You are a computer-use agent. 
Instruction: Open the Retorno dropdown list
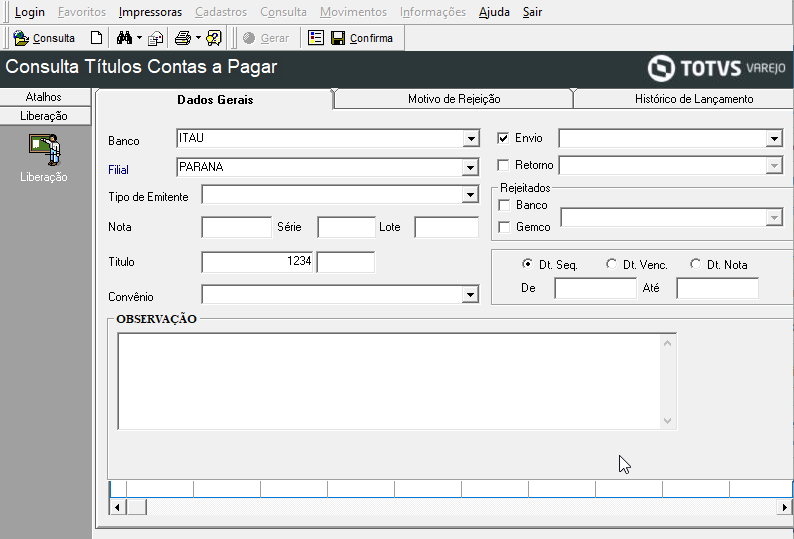coord(774,165)
